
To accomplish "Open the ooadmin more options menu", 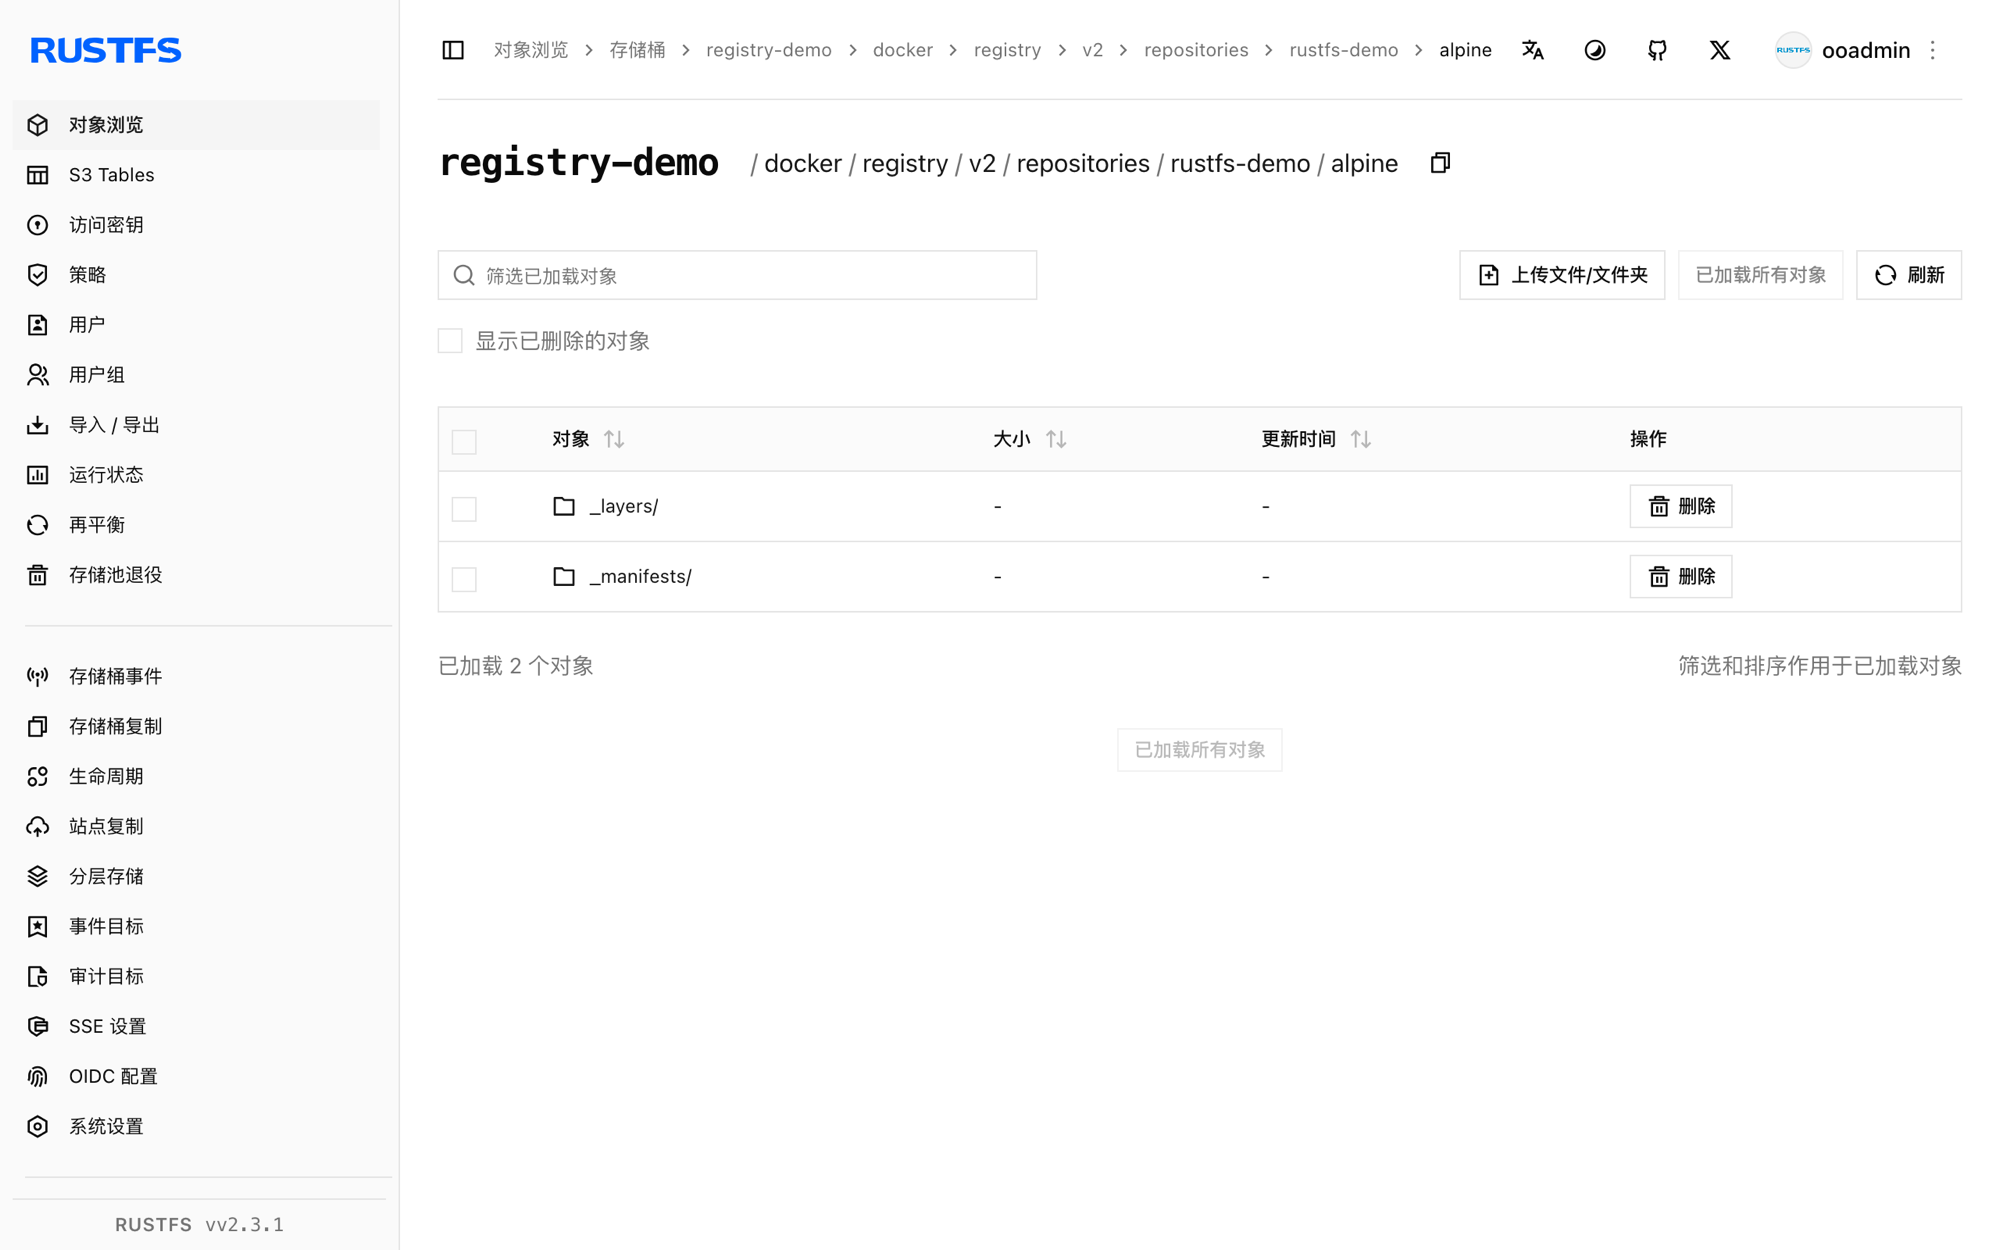I will 1933,50.
